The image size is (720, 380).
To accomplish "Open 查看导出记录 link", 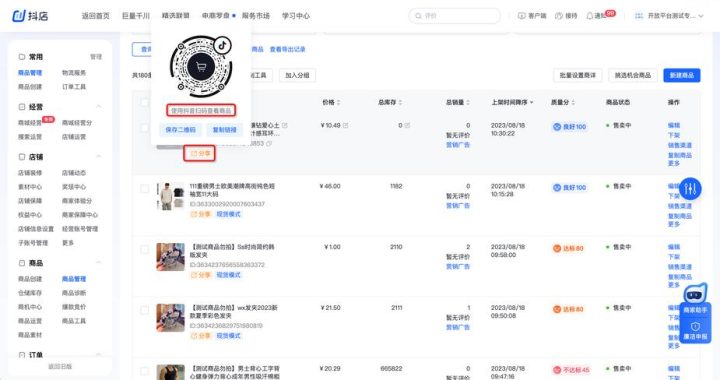I will pyautogui.click(x=287, y=49).
